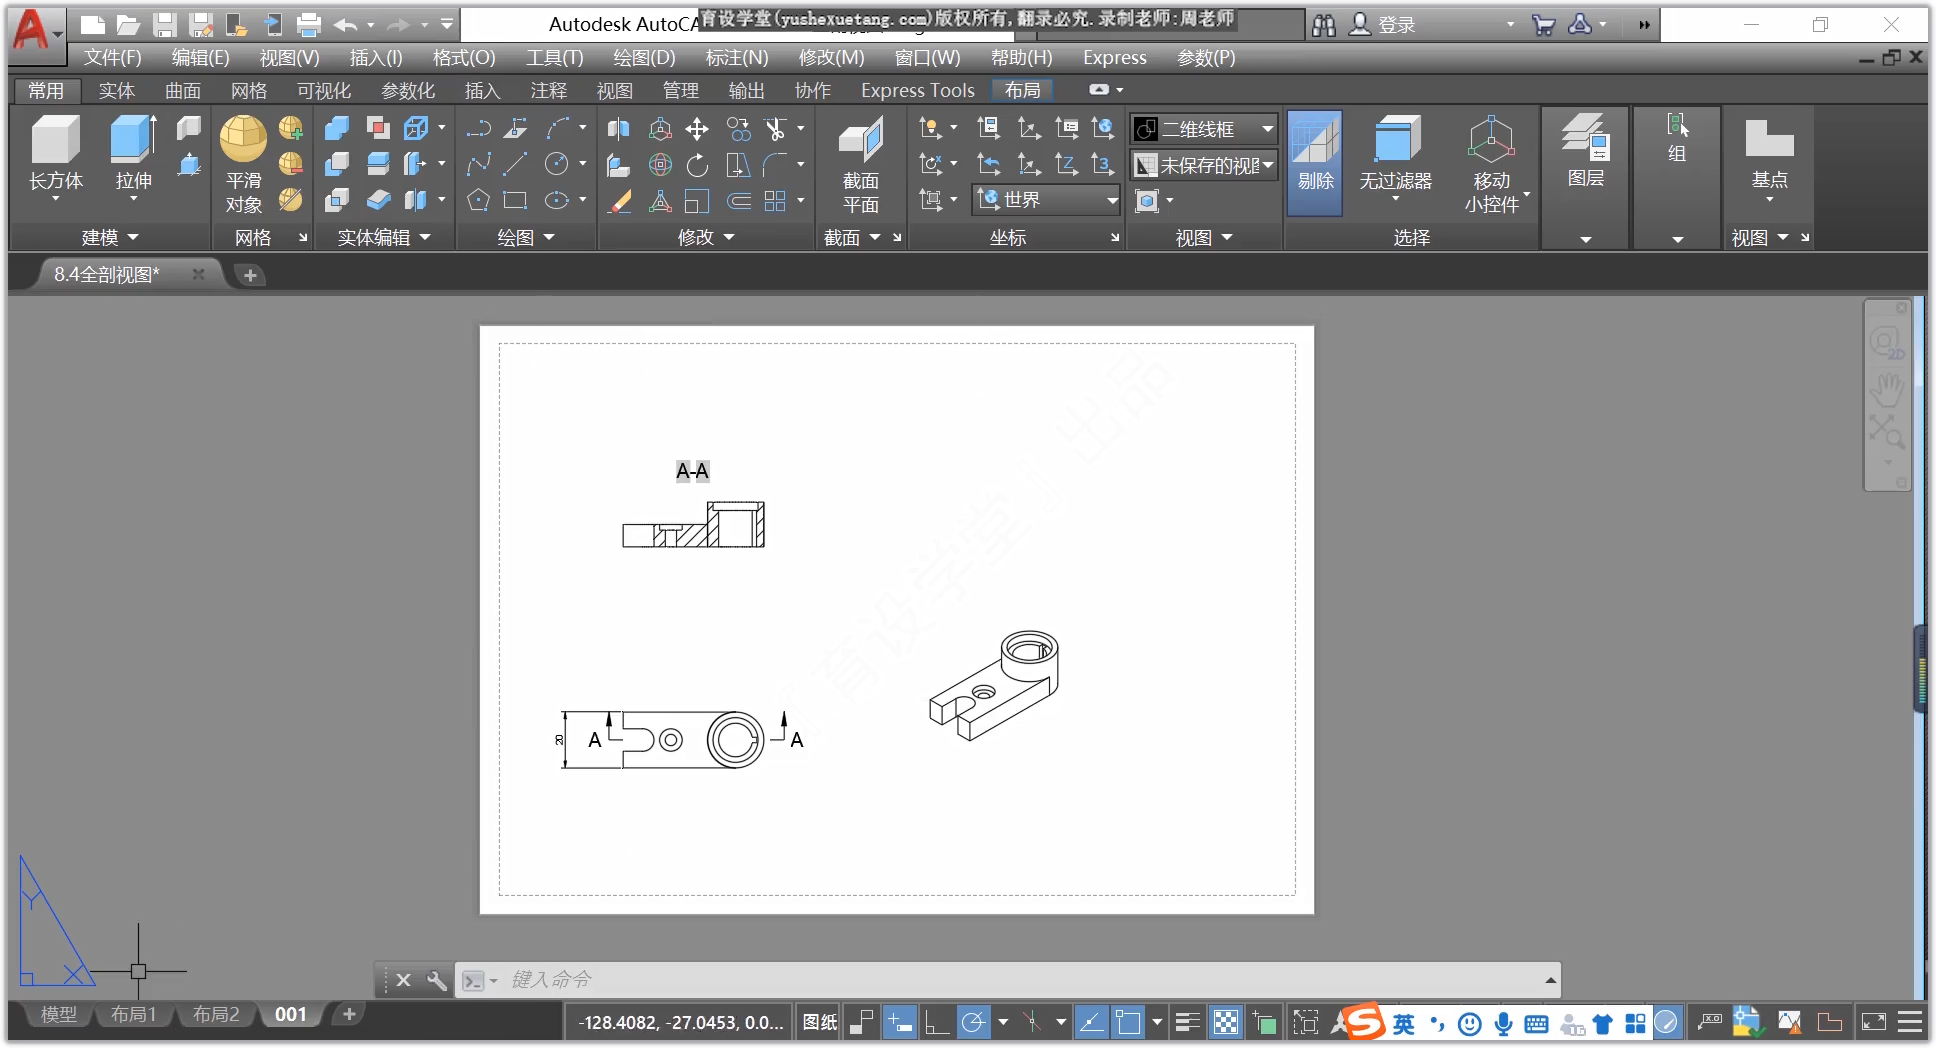
Task: Select the Mirror tool in Modify panel
Action: click(619, 129)
